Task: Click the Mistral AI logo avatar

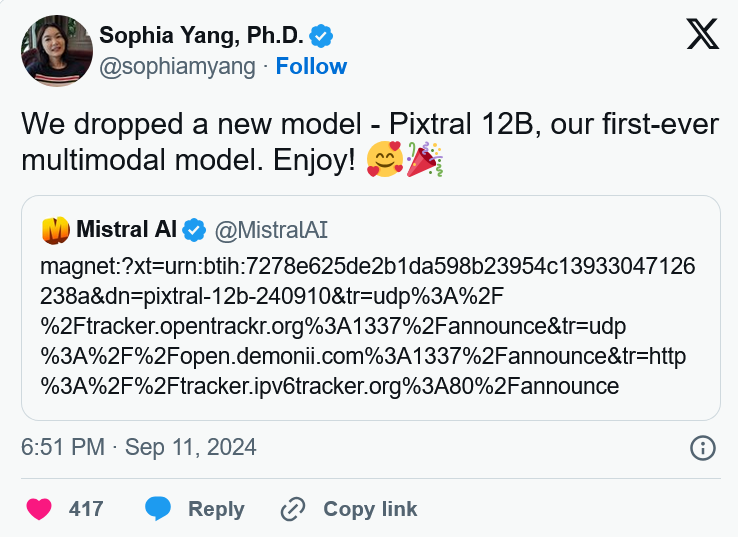Action: pyautogui.click(x=55, y=231)
